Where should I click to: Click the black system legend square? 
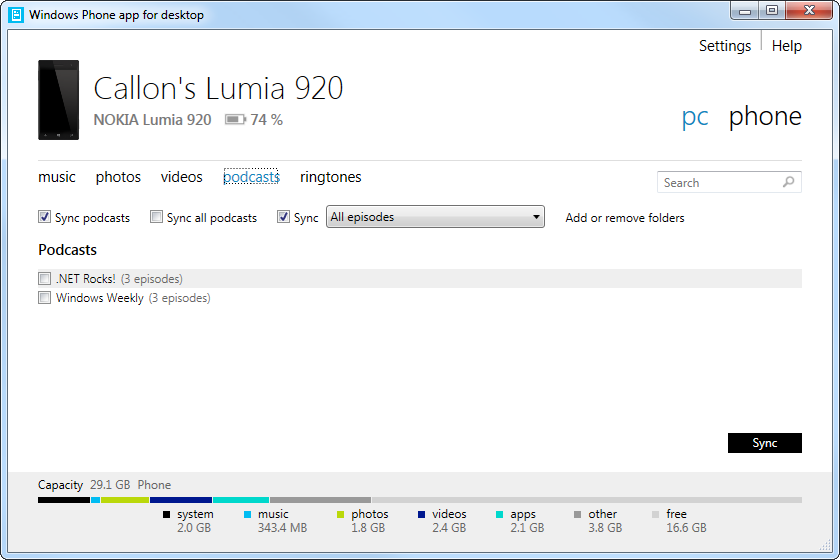[166, 515]
